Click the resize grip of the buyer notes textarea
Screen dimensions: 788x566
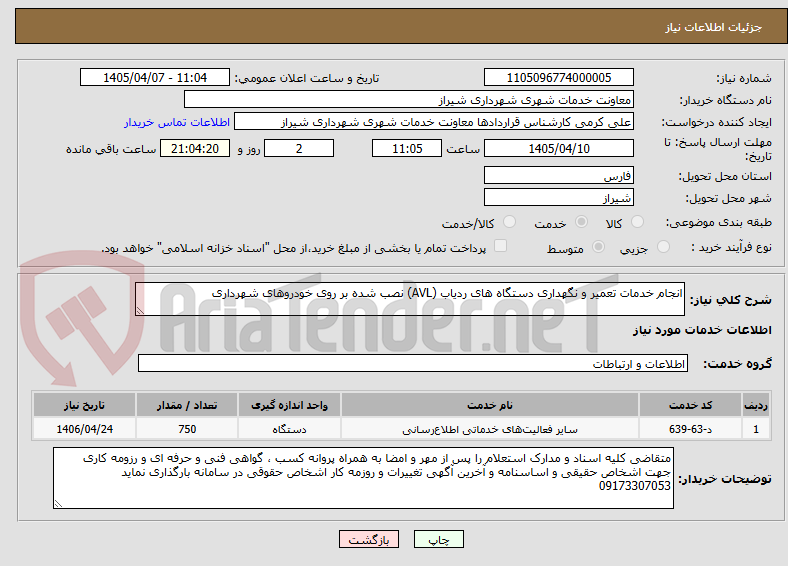tap(58, 503)
